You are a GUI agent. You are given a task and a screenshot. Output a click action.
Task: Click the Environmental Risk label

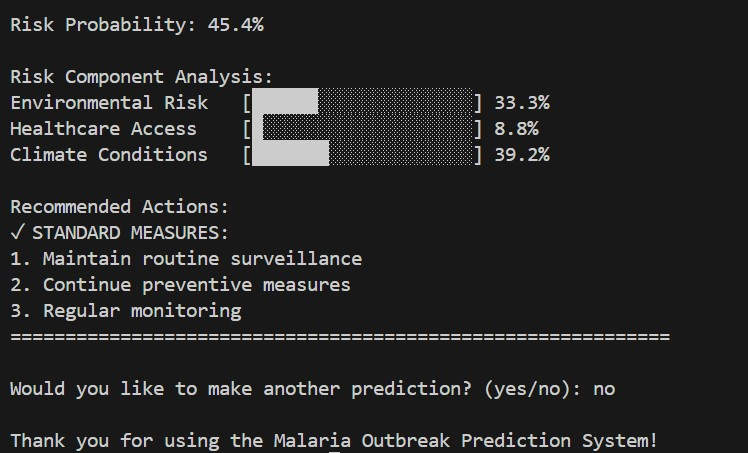point(109,103)
